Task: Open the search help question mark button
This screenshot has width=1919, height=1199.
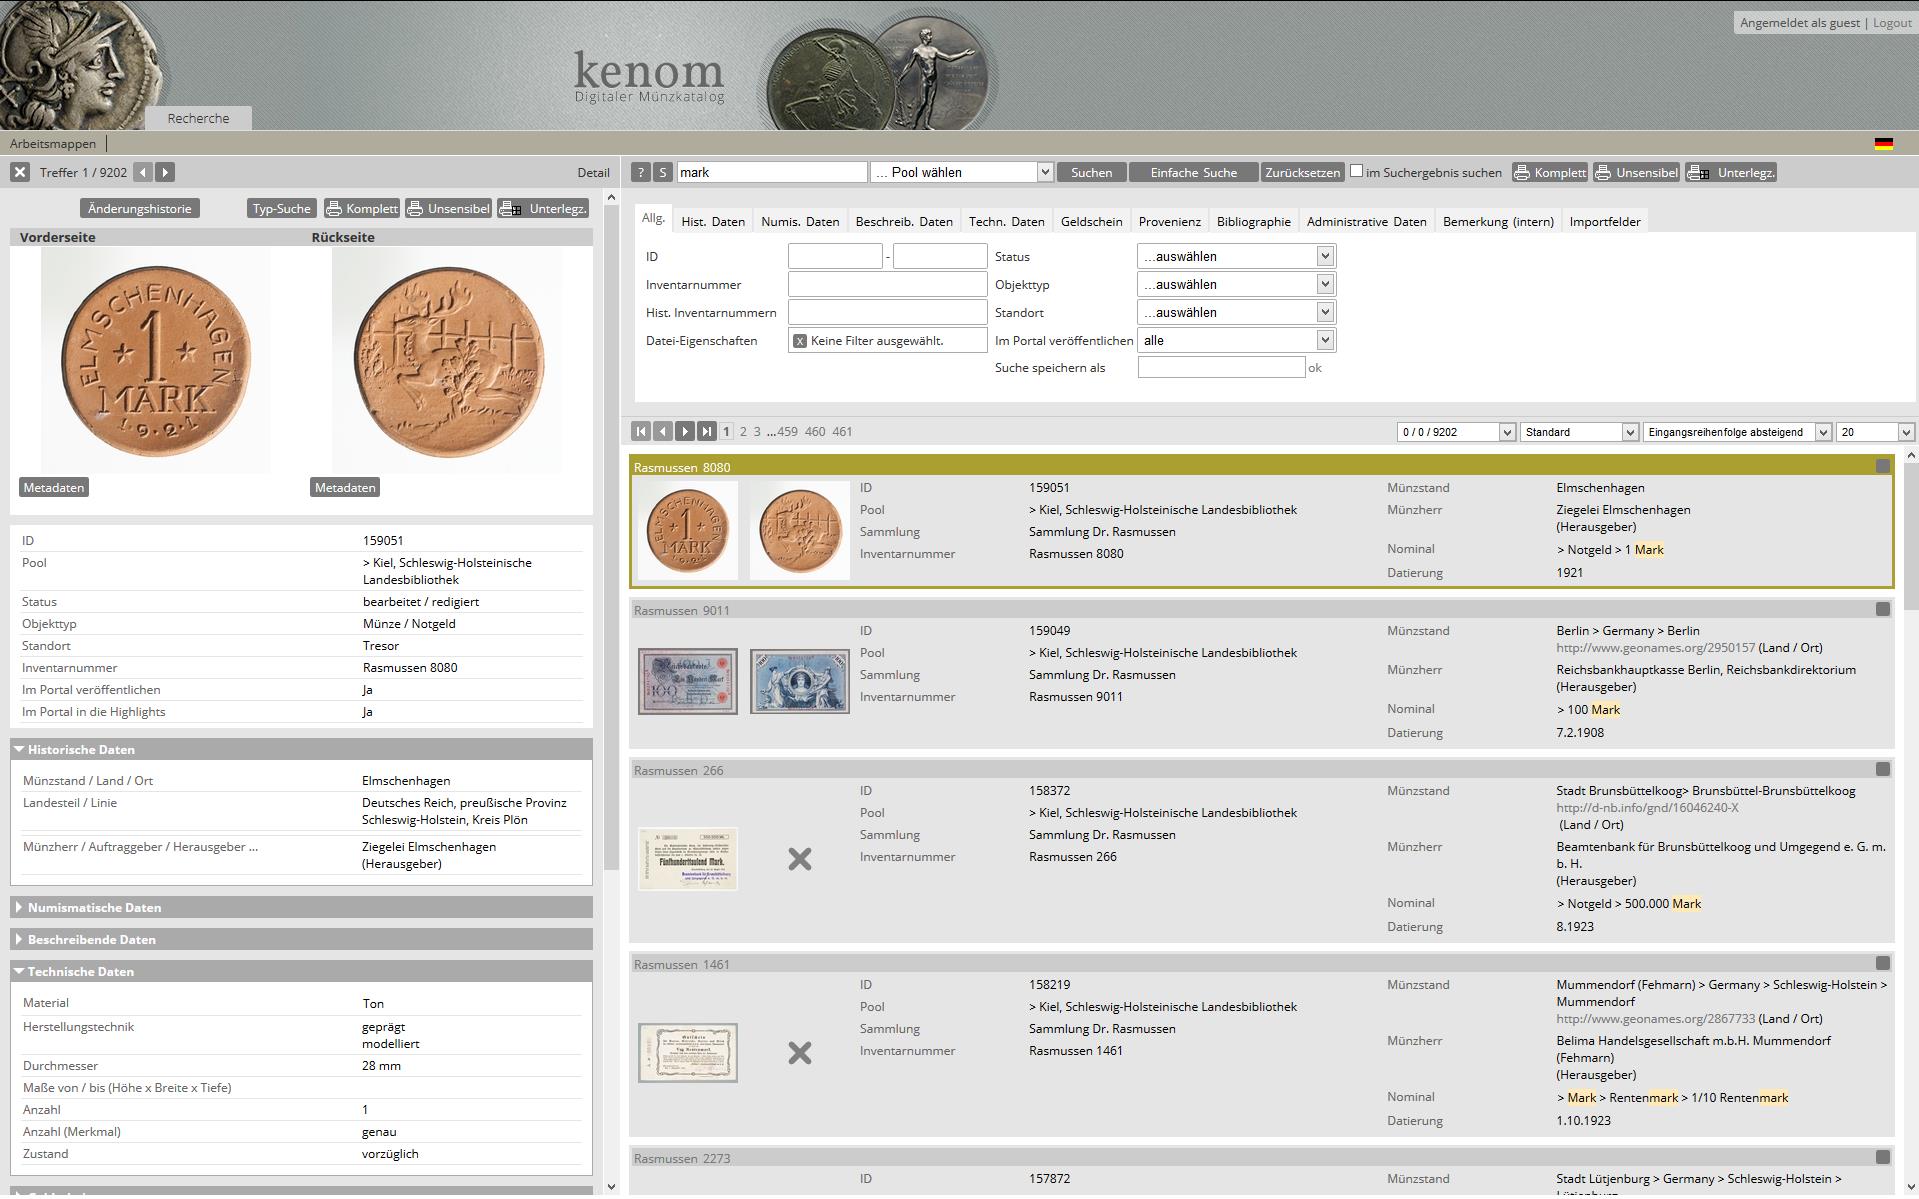Action: [x=641, y=172]
